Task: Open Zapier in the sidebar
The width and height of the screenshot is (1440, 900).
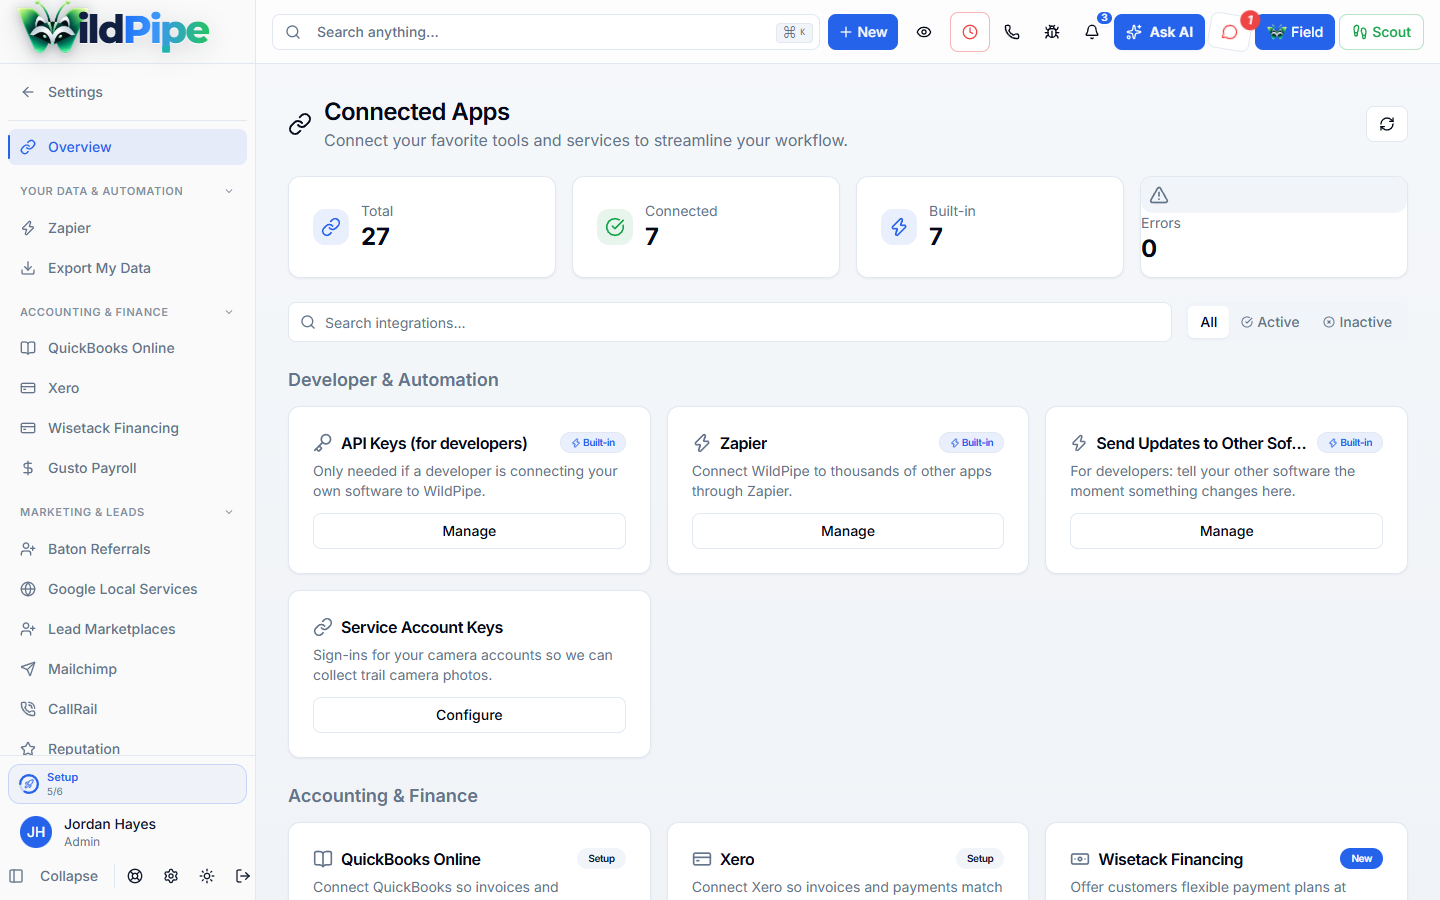Action: (x=127, y=228)
